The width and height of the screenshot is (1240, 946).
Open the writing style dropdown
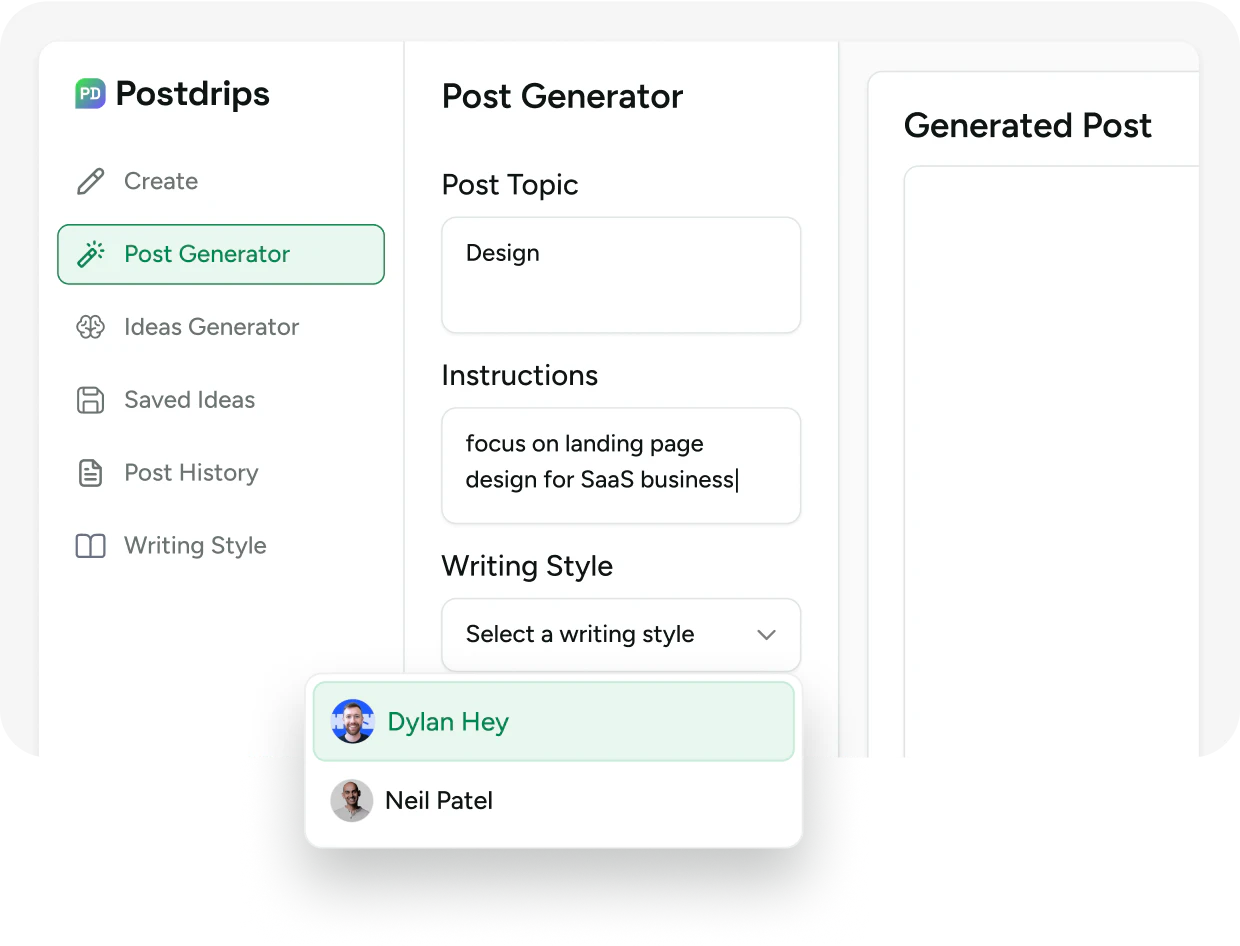tap(620, 634)
